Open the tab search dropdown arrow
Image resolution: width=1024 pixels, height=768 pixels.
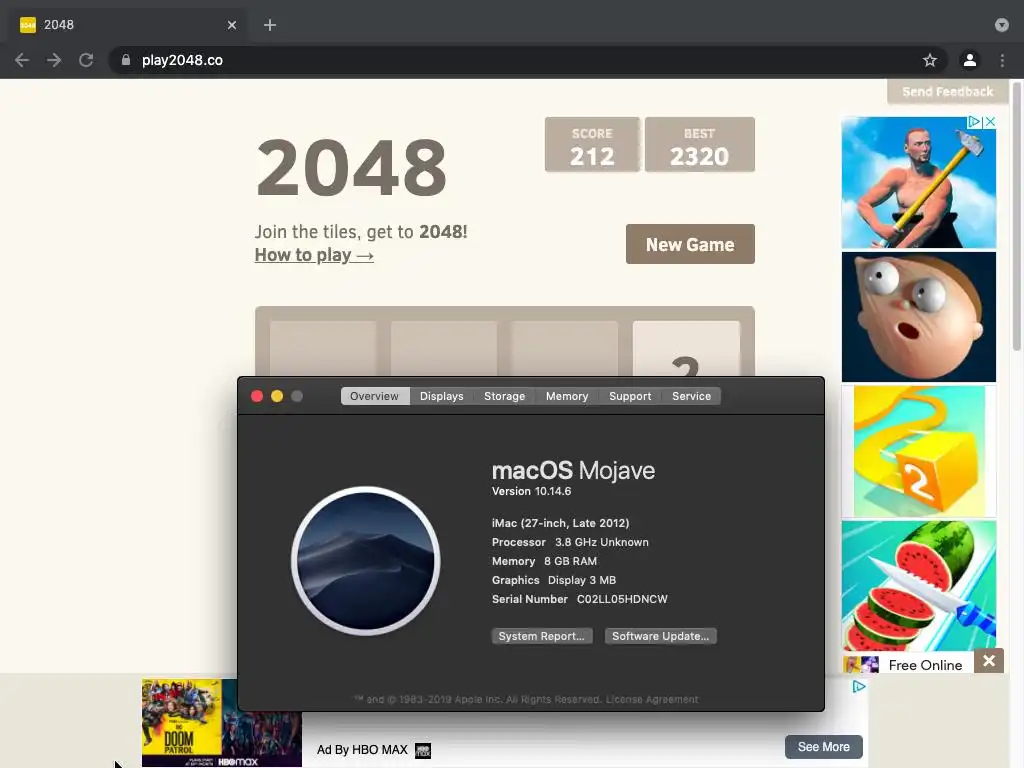[x=1002, y=25]
